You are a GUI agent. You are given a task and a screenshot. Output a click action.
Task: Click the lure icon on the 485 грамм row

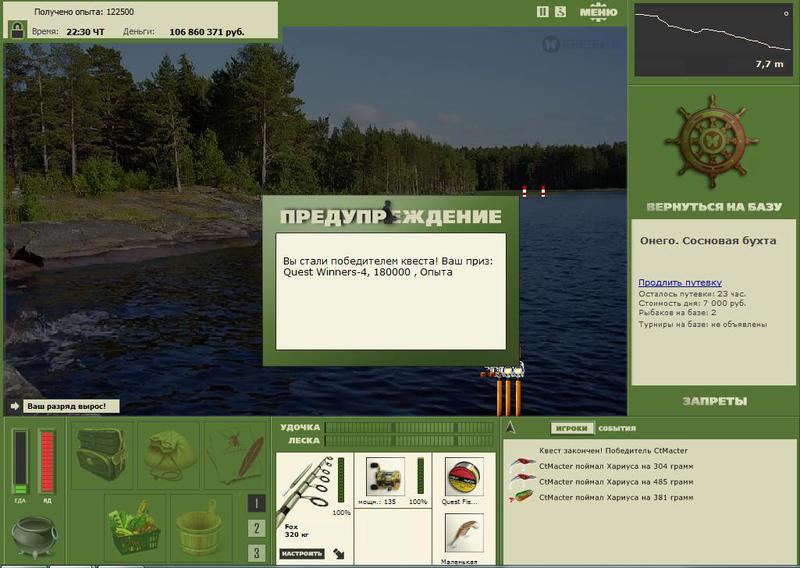pyautogui.click(x=521, y=480)
